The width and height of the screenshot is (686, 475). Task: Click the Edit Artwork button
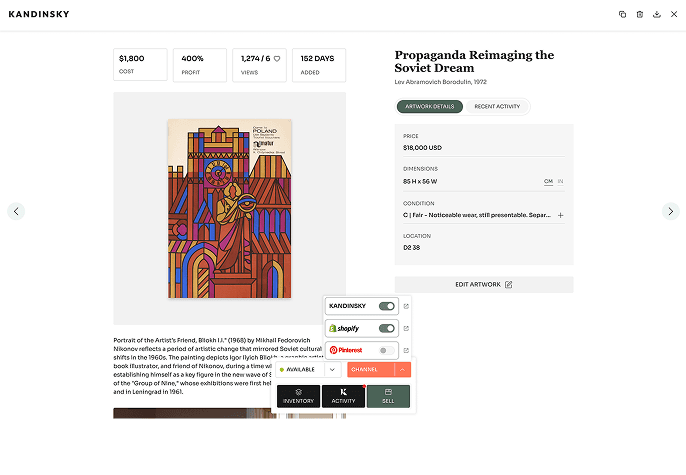point(484,285)
